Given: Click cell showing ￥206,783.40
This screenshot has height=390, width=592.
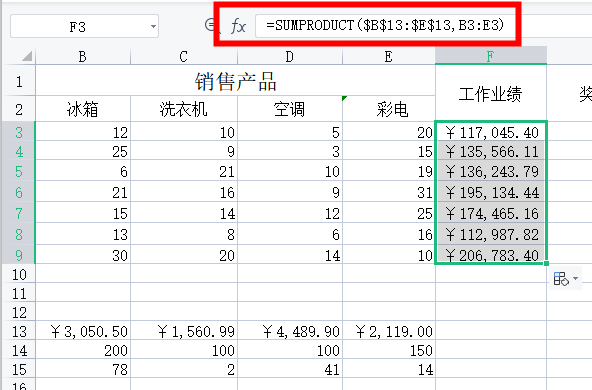Looking at the screenshot, I should point(490,255).
